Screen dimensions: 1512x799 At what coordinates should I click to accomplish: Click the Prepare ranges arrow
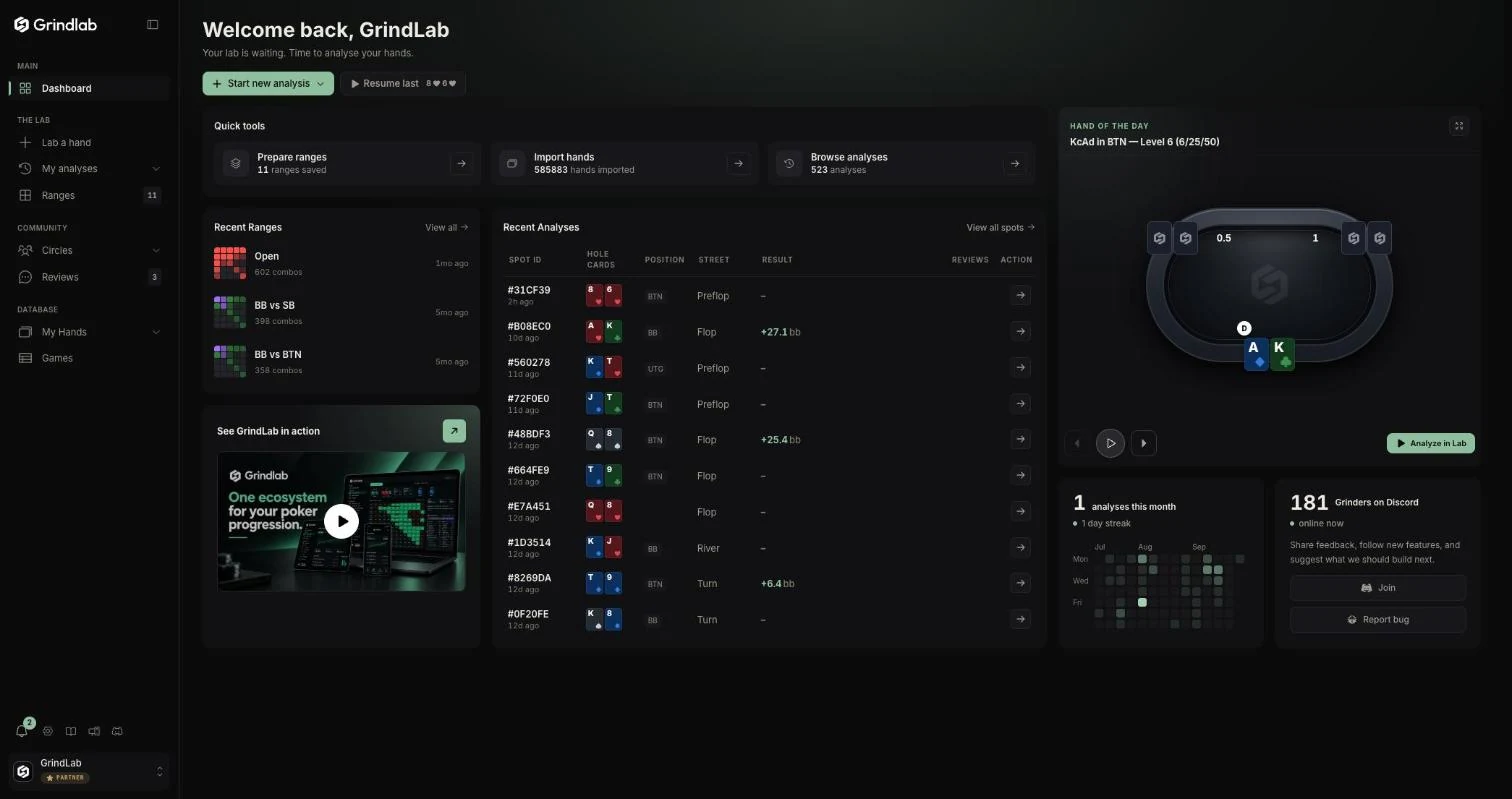coord(461,163)
